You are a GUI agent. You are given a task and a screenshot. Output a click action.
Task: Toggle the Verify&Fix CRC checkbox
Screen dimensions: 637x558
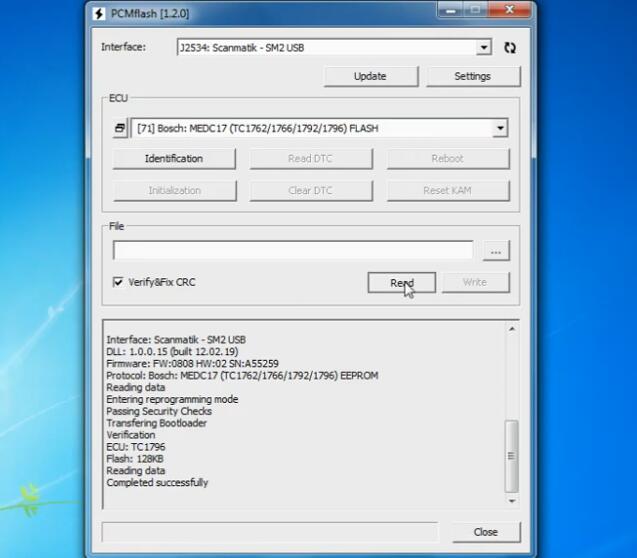tap(118, 282)
